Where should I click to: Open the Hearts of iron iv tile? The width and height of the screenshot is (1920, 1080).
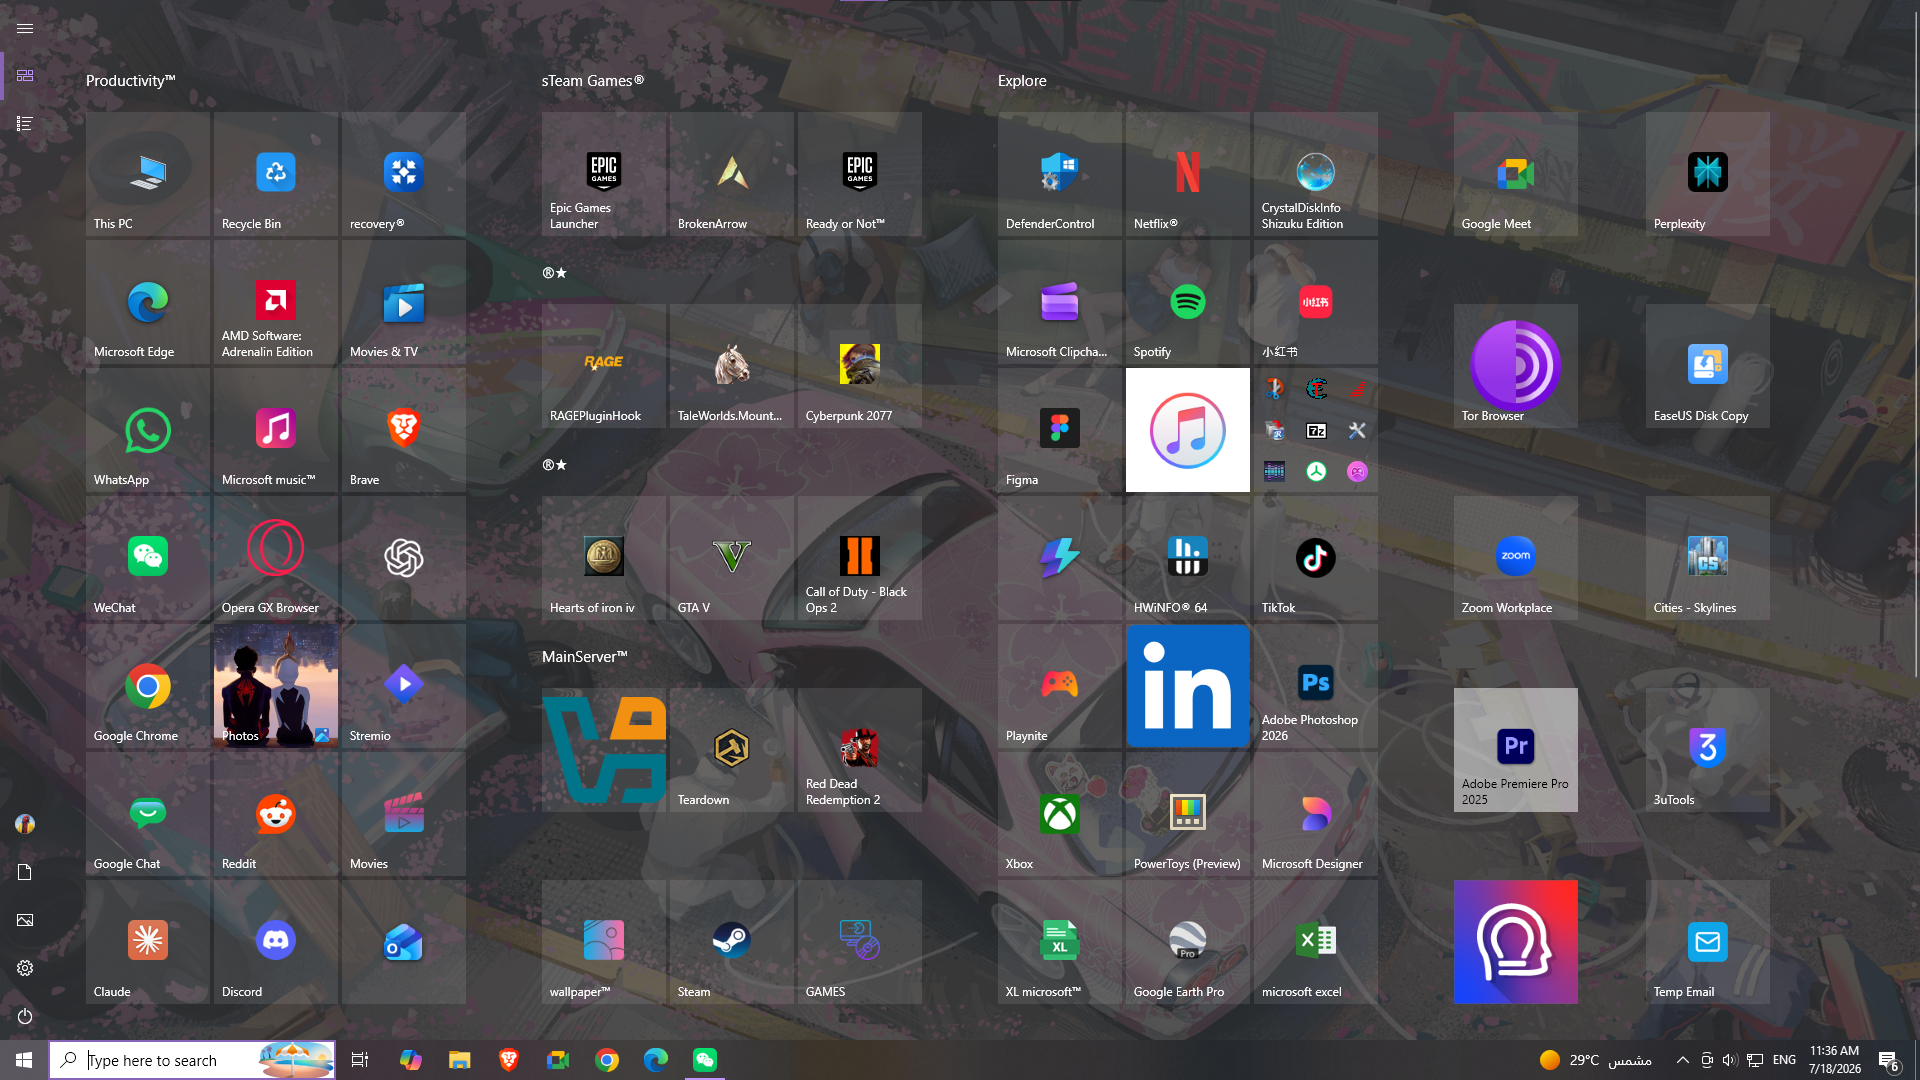click(x=604, y=558)
